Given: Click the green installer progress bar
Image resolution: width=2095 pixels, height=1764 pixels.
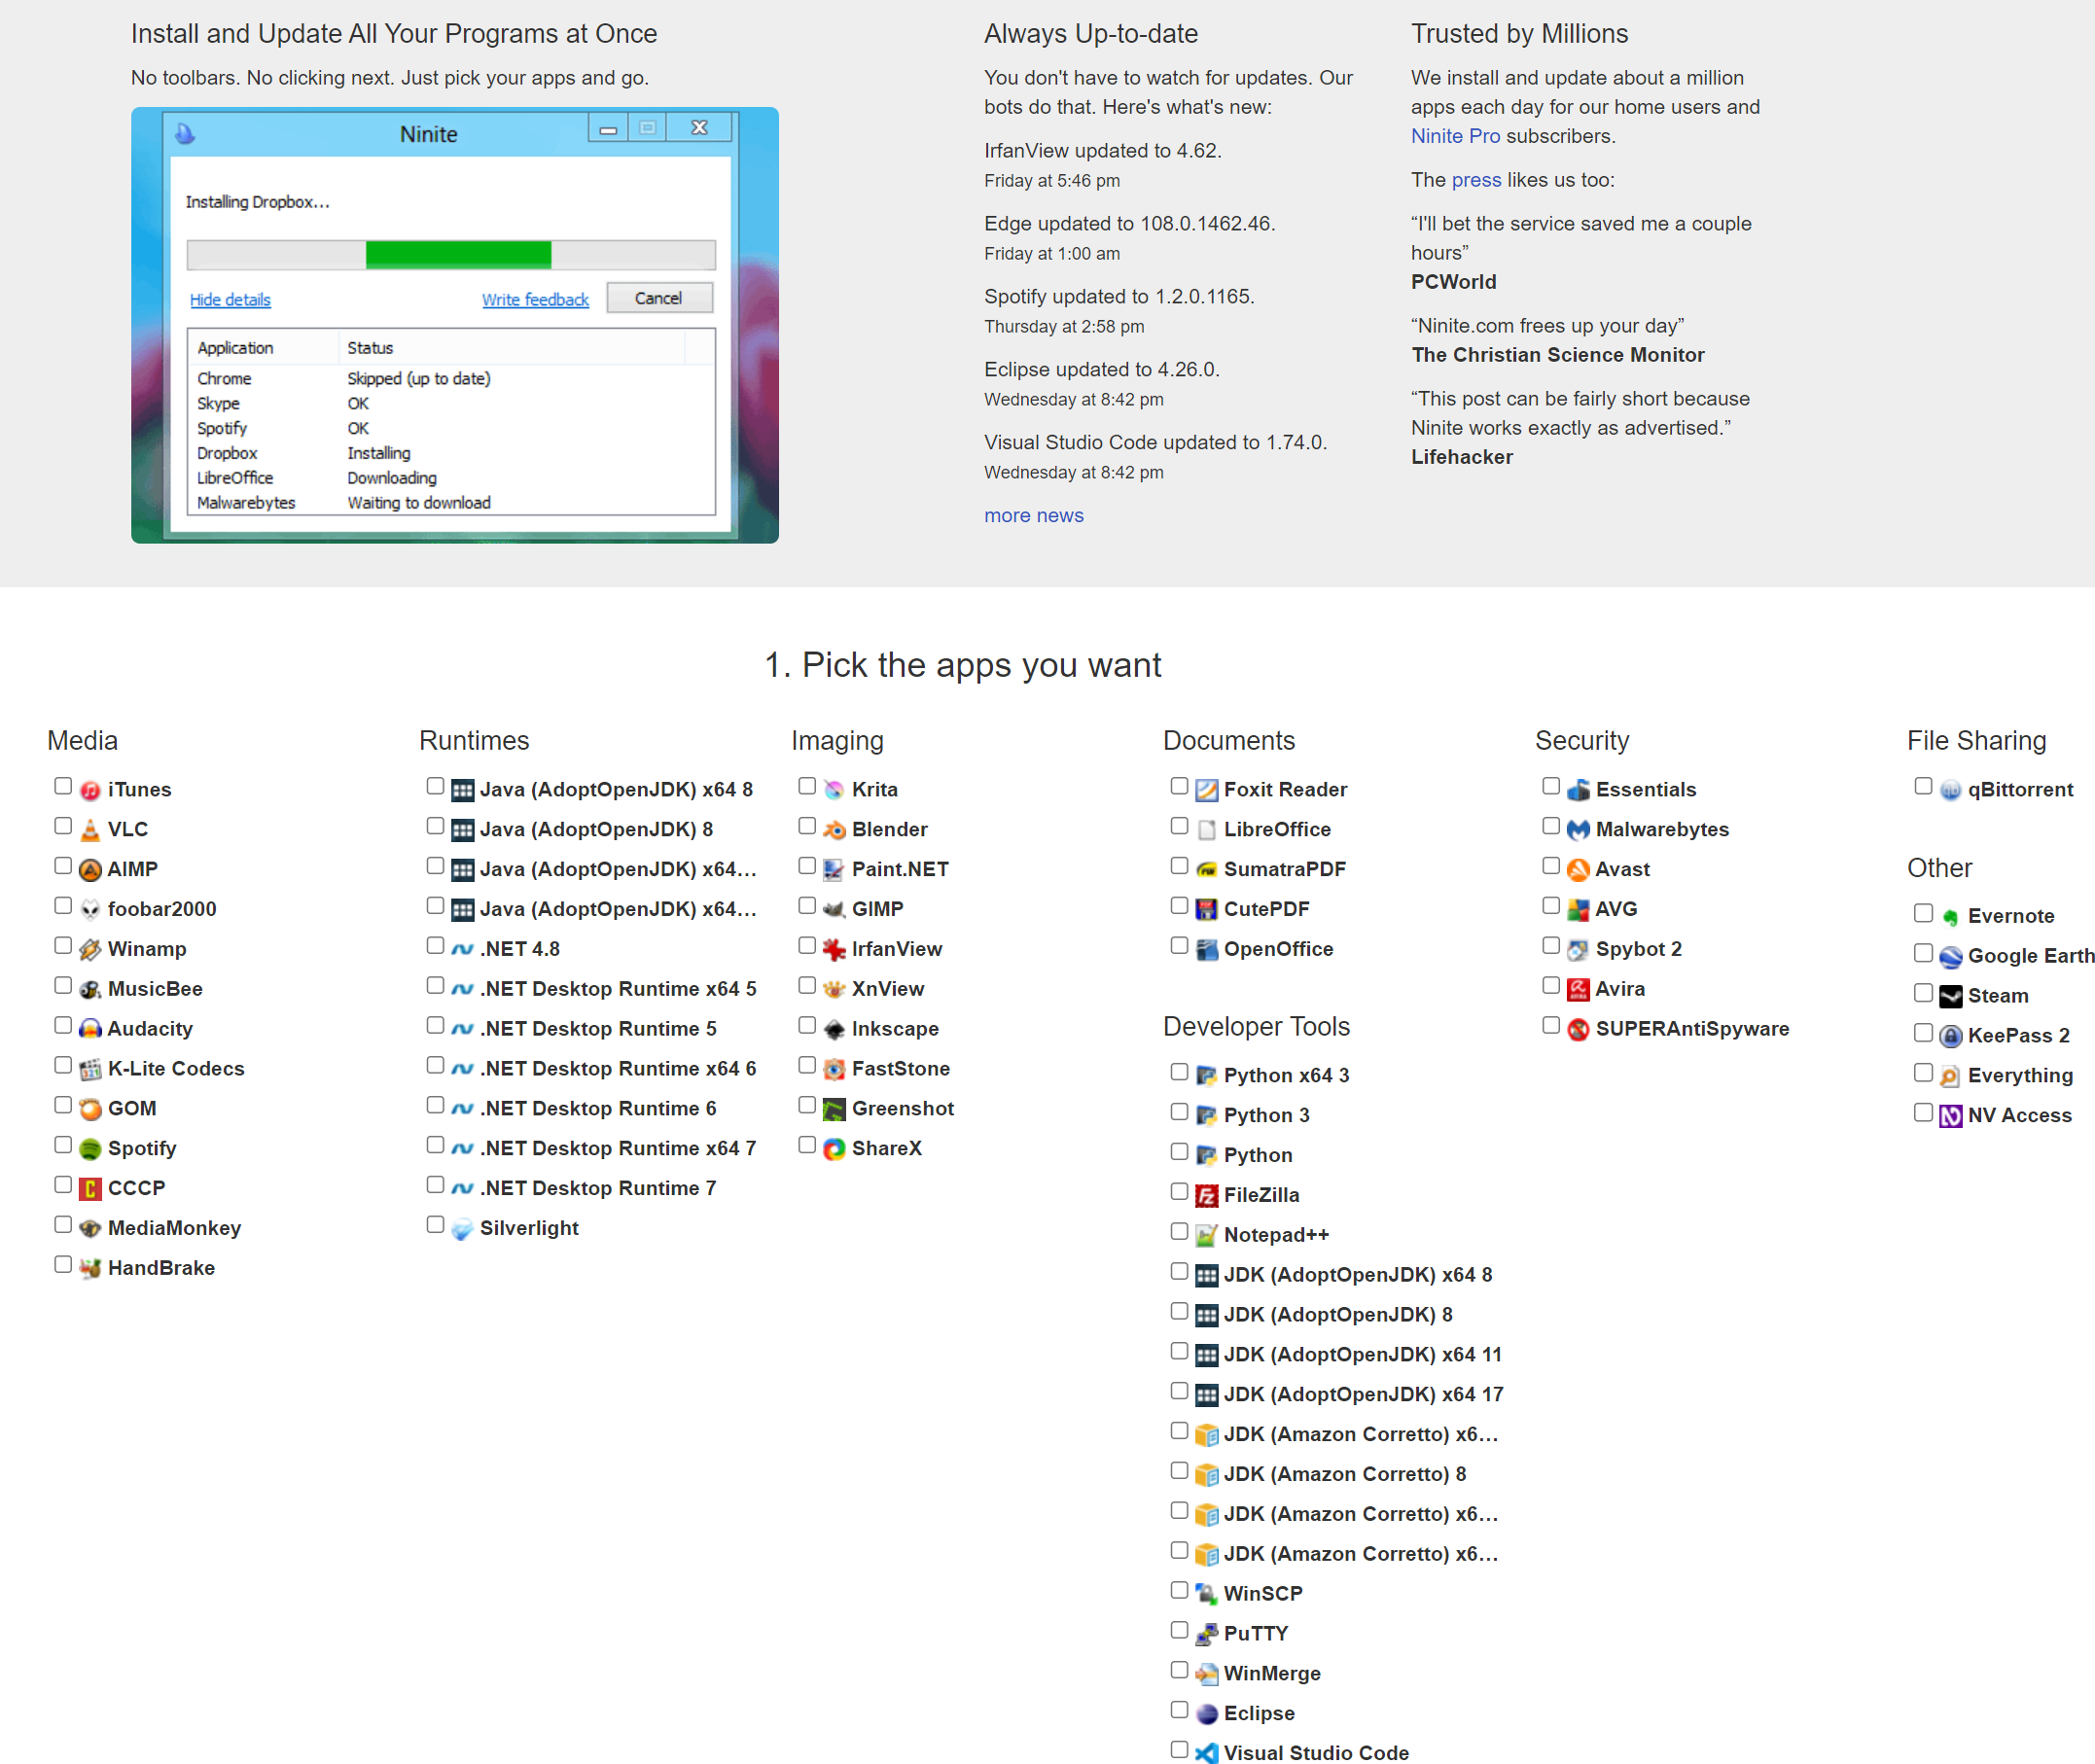Looking at the screenshot, I should click(458, 255).
